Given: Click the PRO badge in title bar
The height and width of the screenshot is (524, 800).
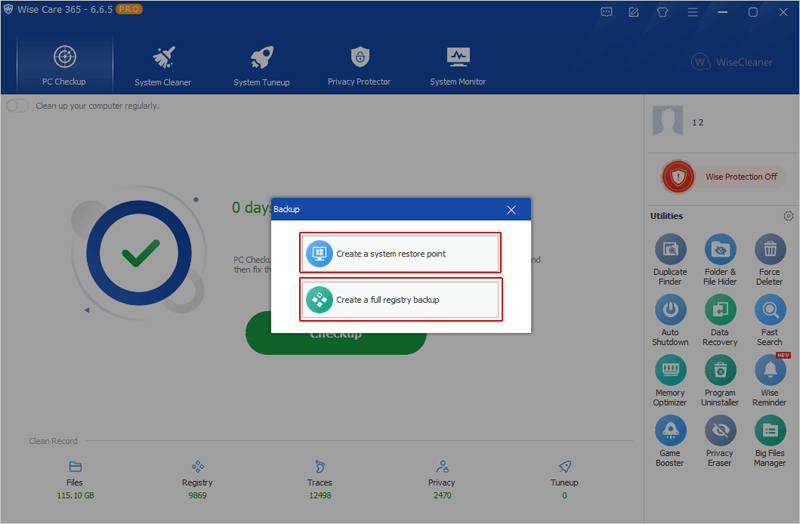Looking at the screenshot, I should pos(129,9).
